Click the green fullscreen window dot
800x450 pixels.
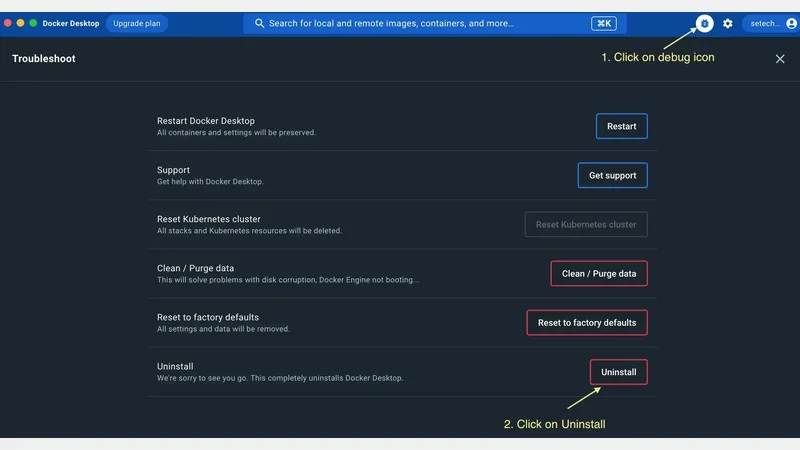click(x=33, y=23)
